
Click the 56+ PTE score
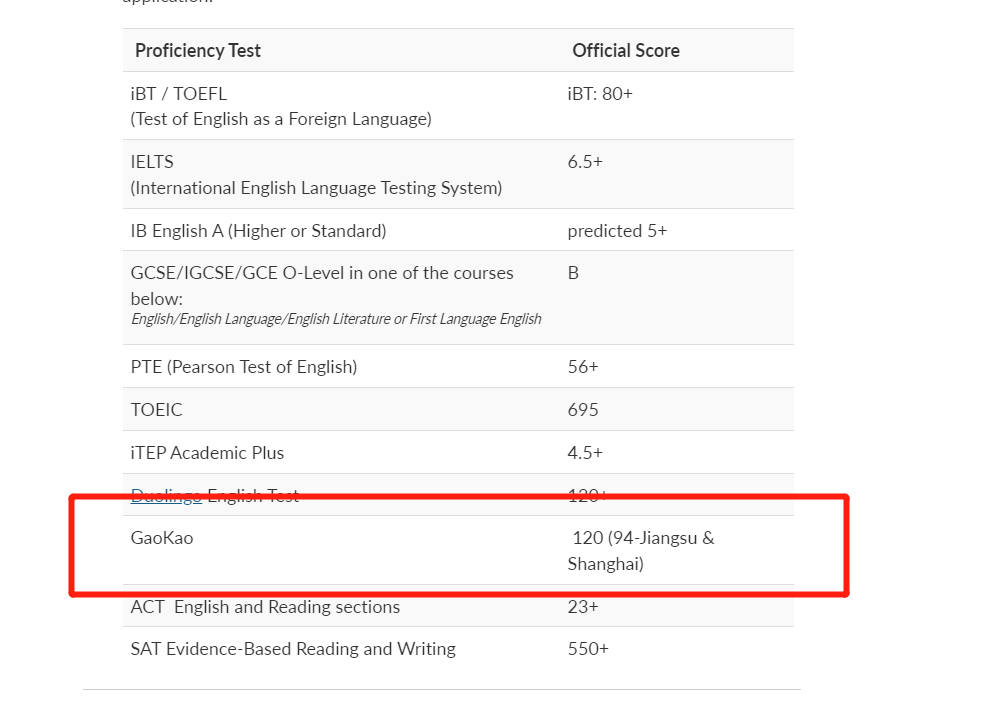(583, 367)
